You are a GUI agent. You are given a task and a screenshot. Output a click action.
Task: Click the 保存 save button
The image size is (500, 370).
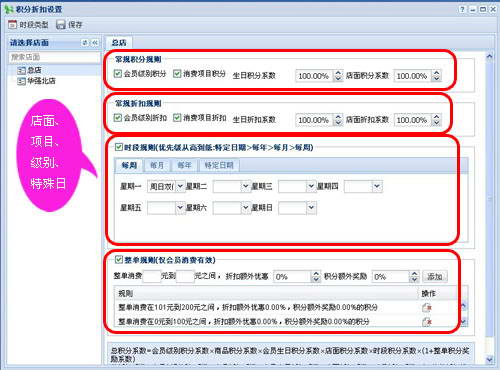tap(69, 25)
